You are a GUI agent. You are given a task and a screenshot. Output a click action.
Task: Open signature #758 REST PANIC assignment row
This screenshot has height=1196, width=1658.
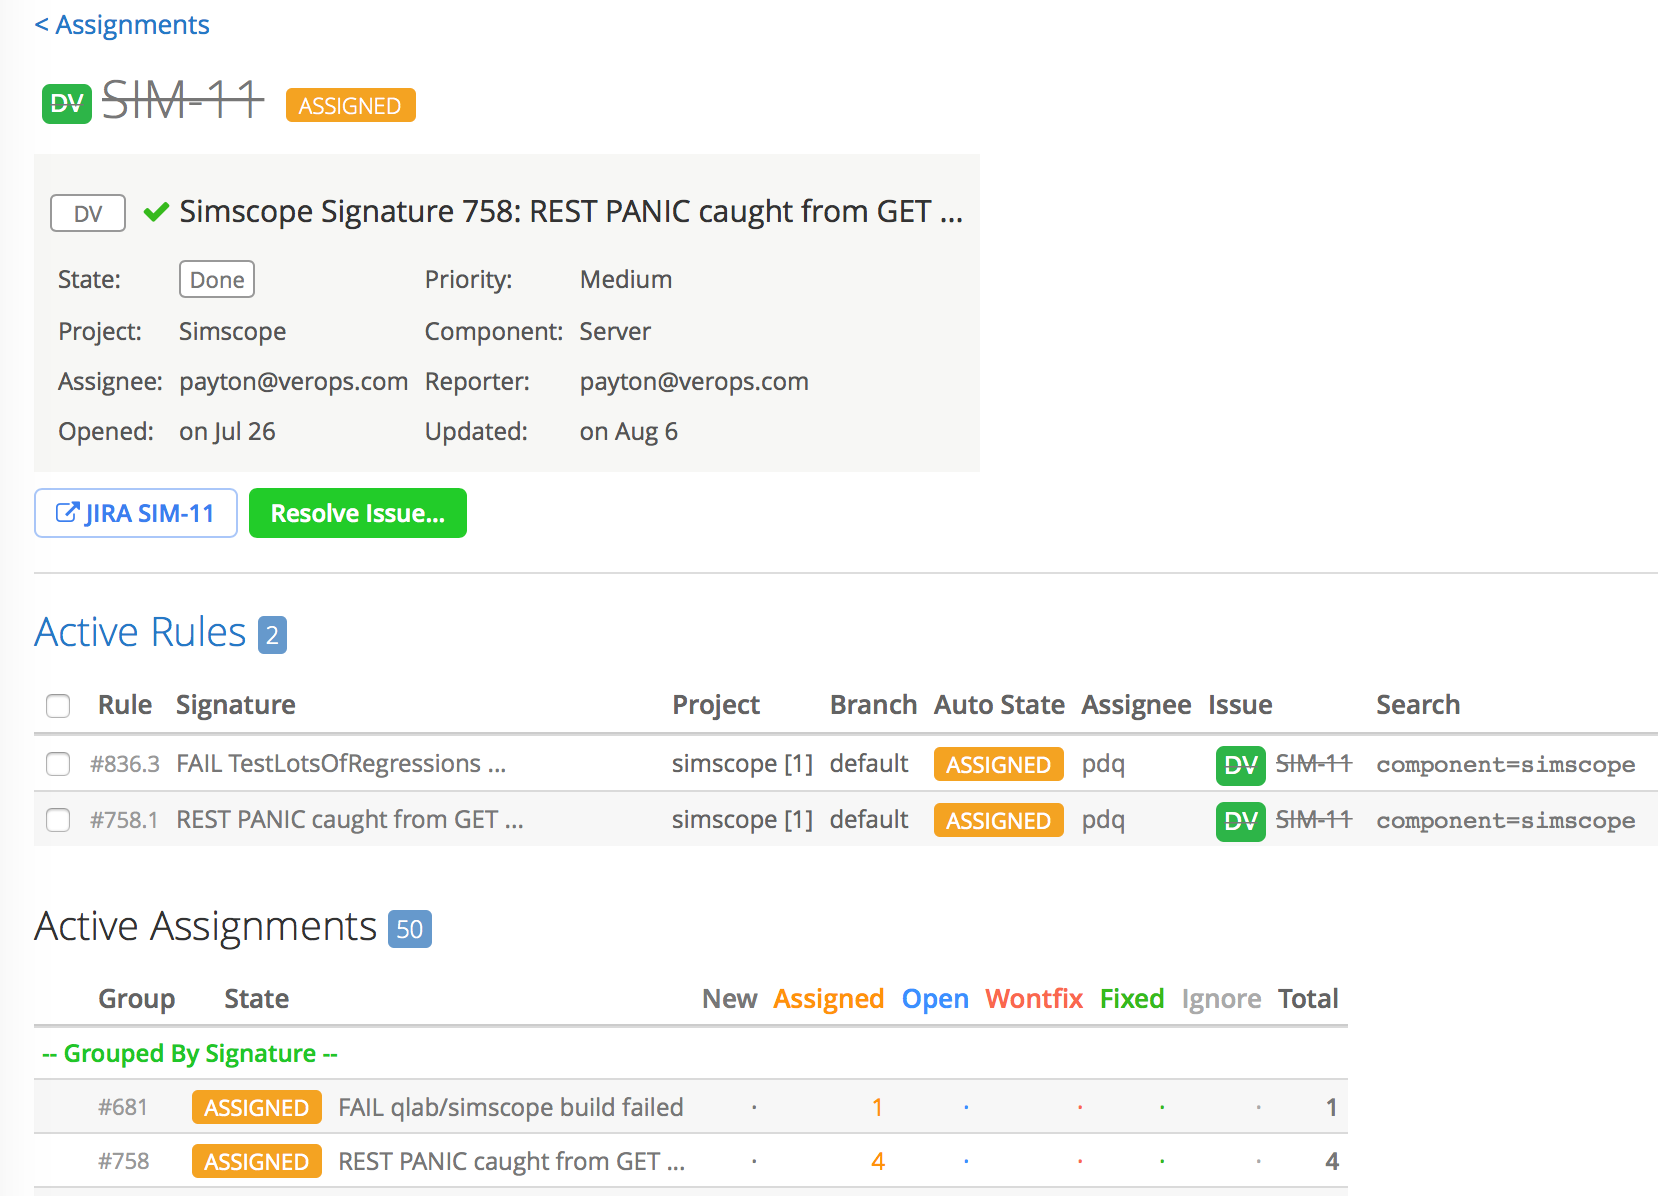click(x=511, y=1161)
